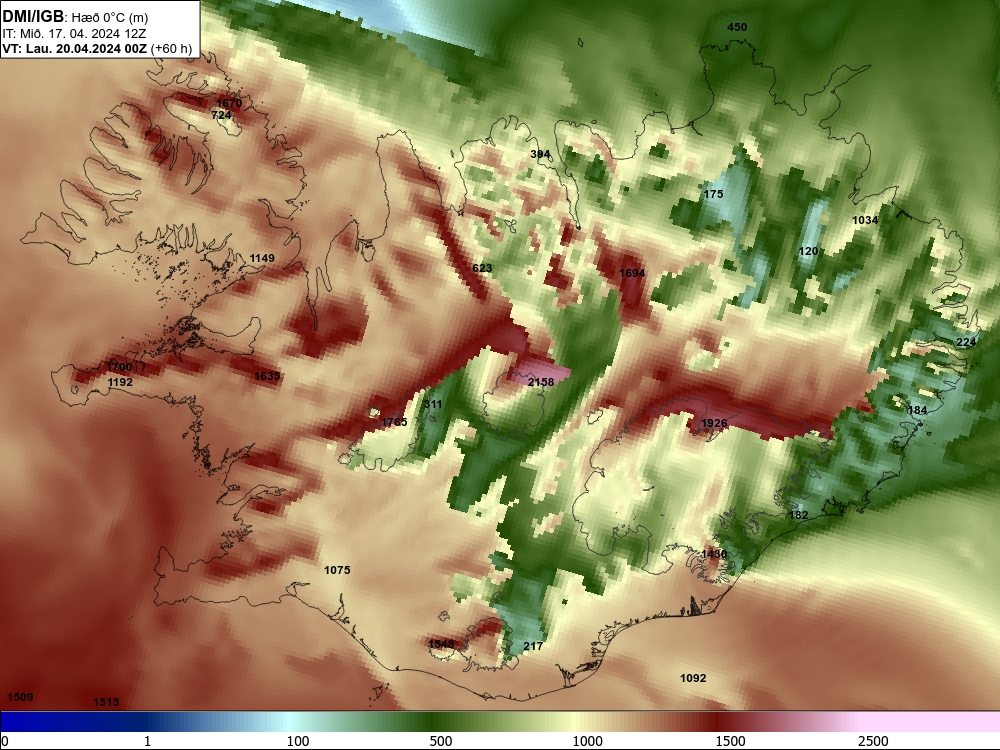This screenshot has width=1000, height=750.
Task: Click the 217 height label
Action: coord(533,646)
